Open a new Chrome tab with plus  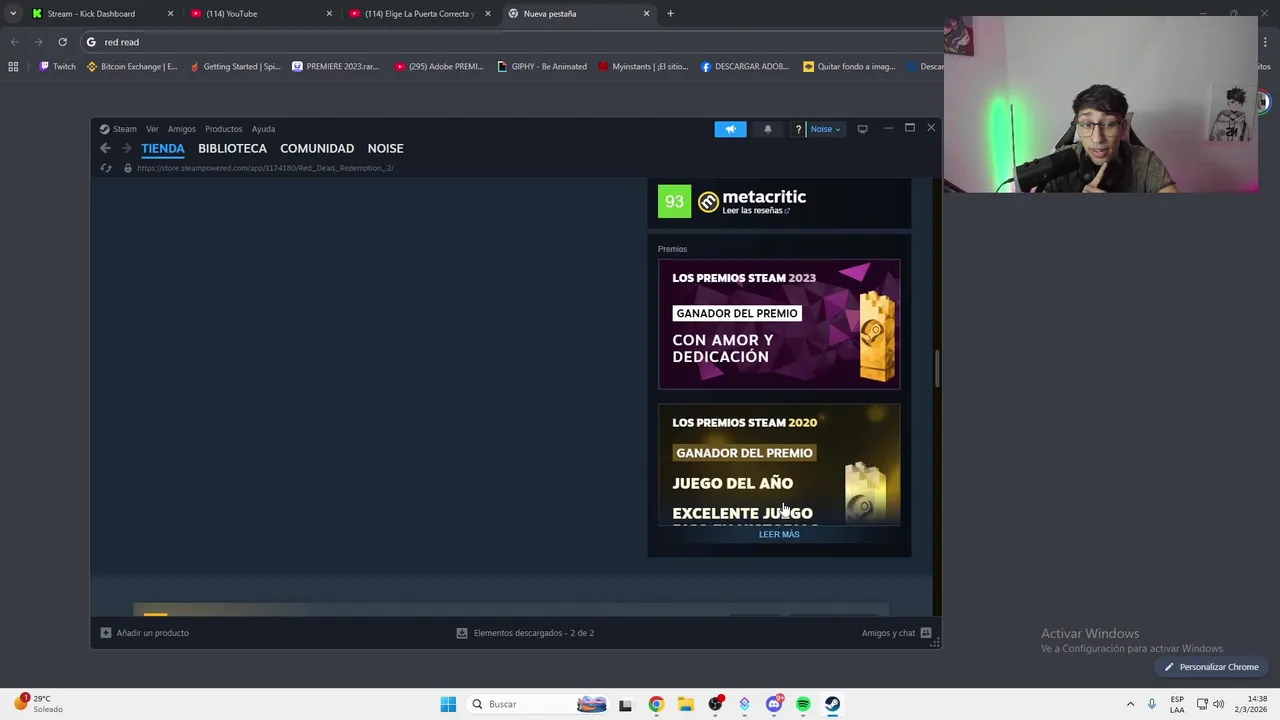670,14
